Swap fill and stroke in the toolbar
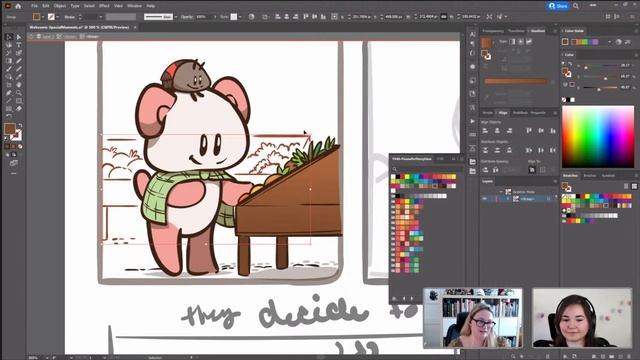Screen dimensions: 640x360 20,126
